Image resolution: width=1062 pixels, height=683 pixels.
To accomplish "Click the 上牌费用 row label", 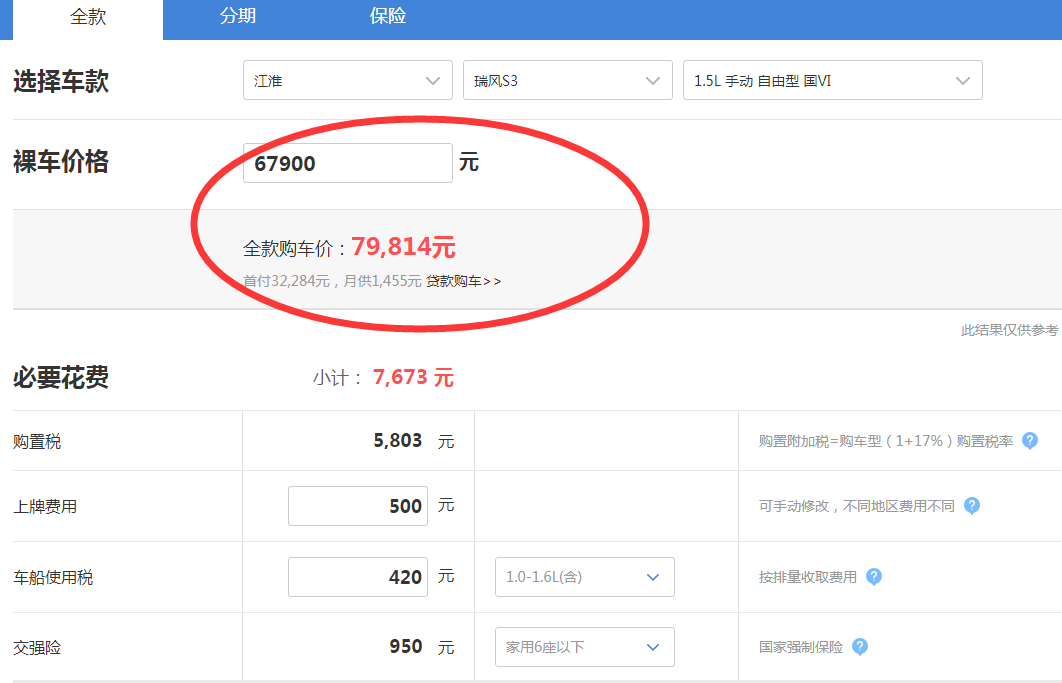I will (x=45, y=507).
